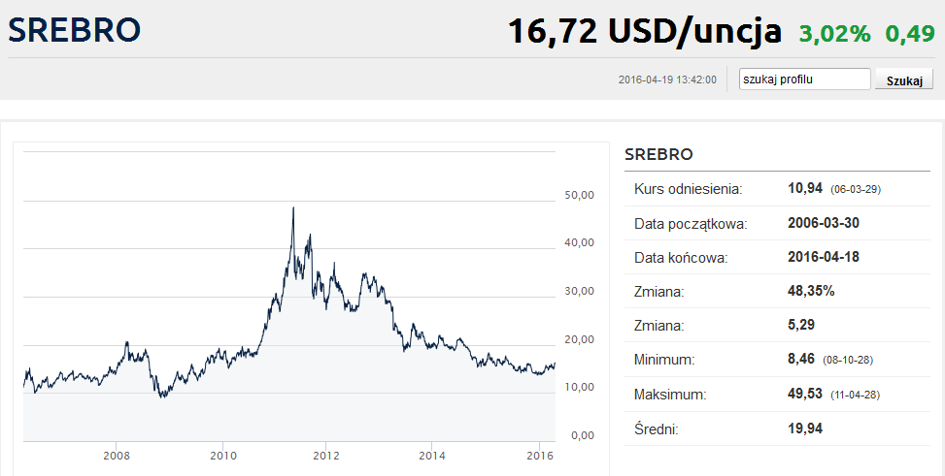Click the 2011 peak on the chart
The width and height of the screenshot is (945, 476).
293,208
